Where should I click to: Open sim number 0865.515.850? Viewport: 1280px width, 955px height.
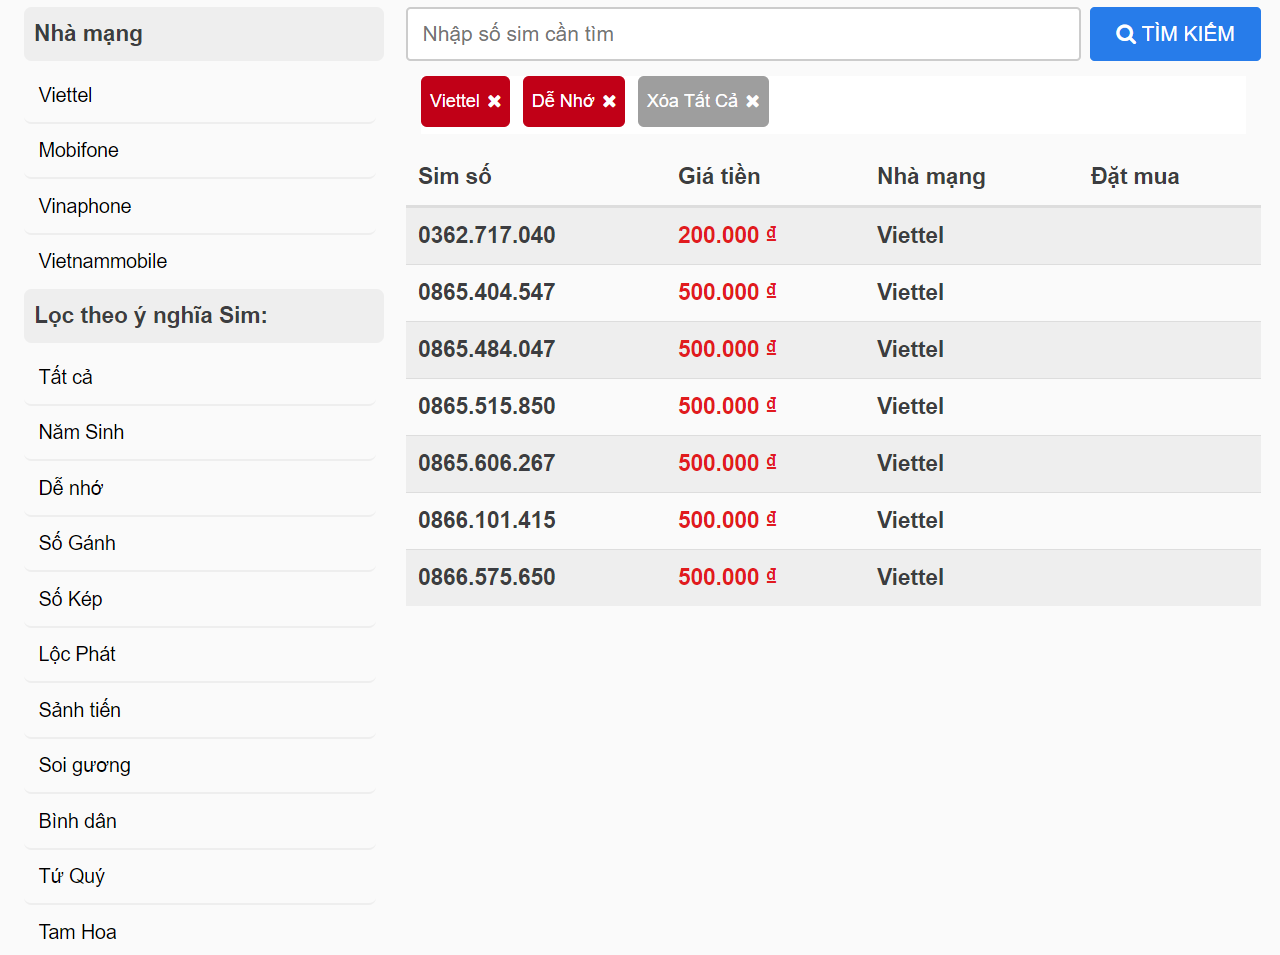(487, 406)
